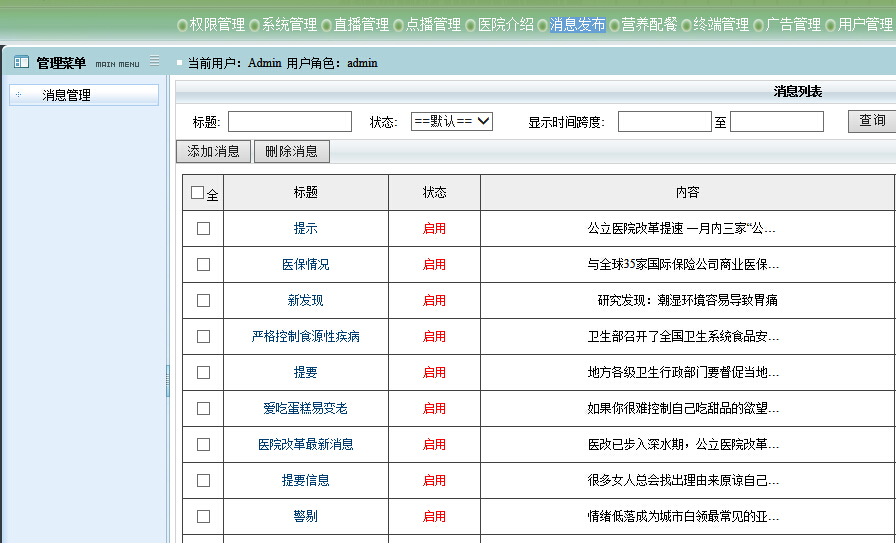896x543 pixels.
Task: Check the box for 提示 row
Action: 204,228
